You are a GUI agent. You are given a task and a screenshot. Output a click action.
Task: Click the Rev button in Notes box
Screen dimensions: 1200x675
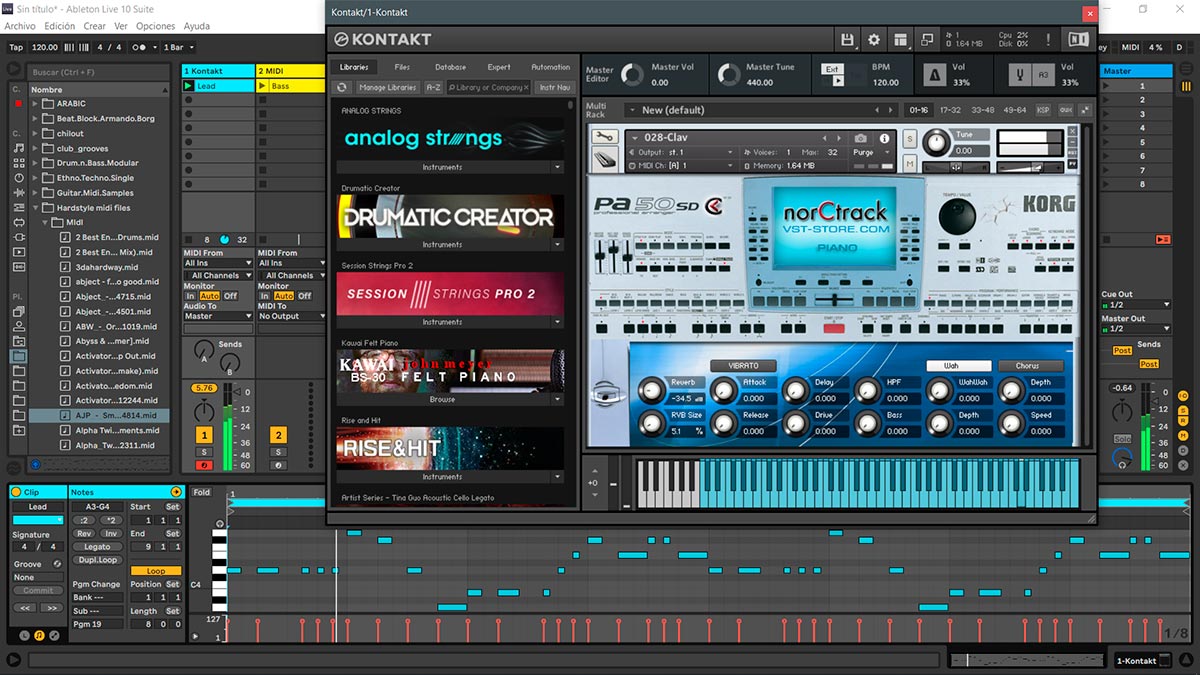click(84, 534)
